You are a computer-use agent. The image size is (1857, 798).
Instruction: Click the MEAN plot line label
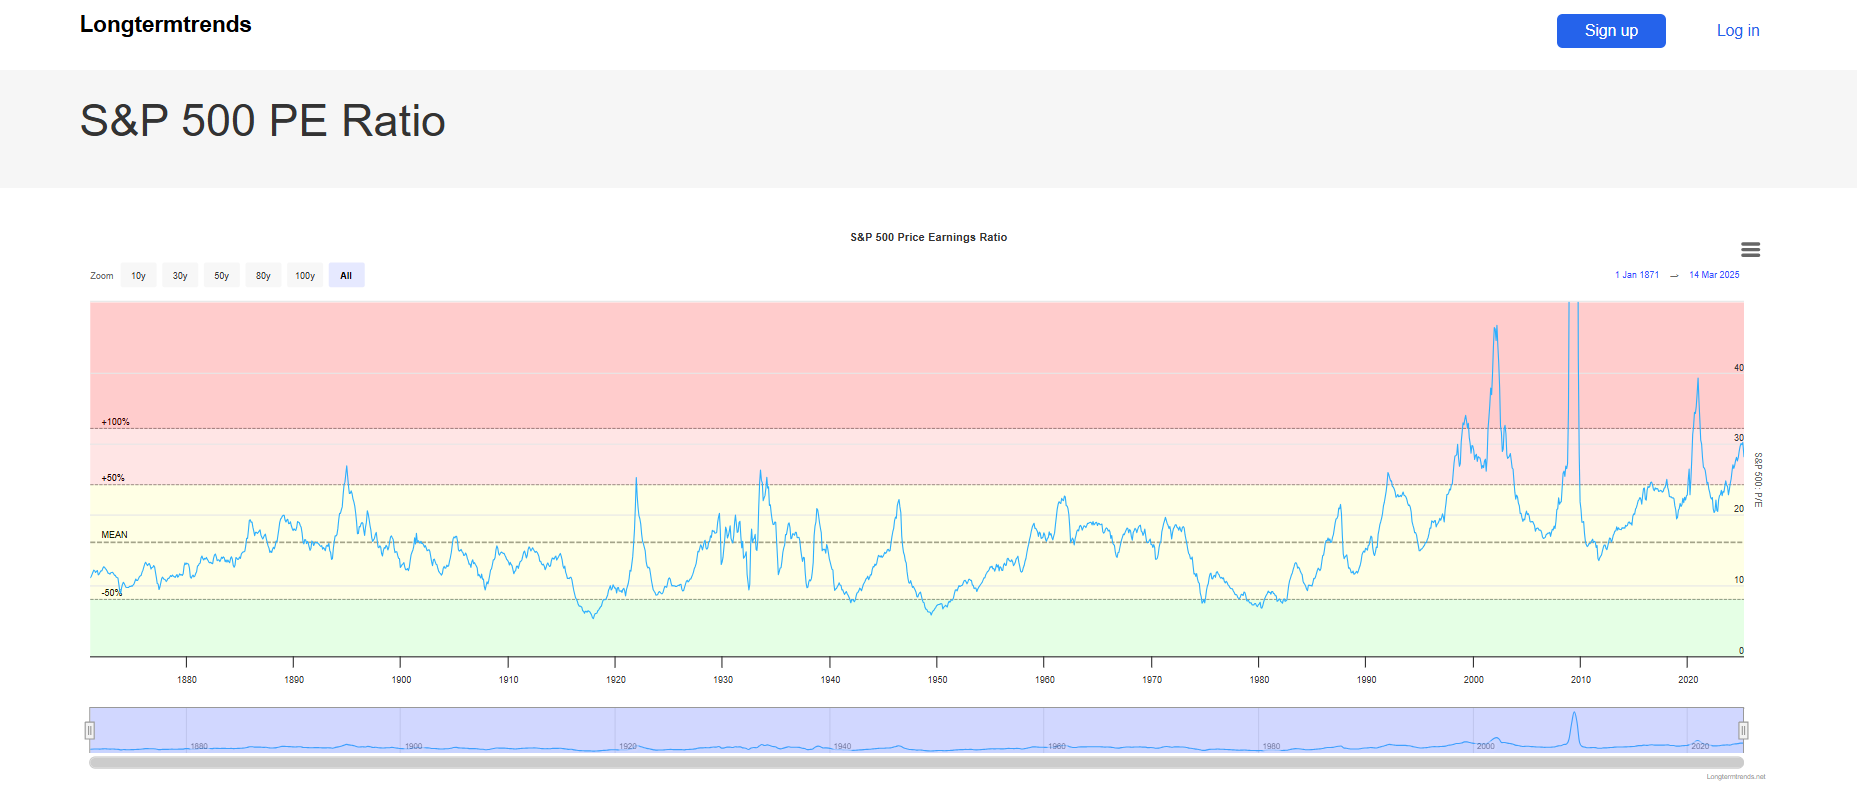(x=114, y=535)
